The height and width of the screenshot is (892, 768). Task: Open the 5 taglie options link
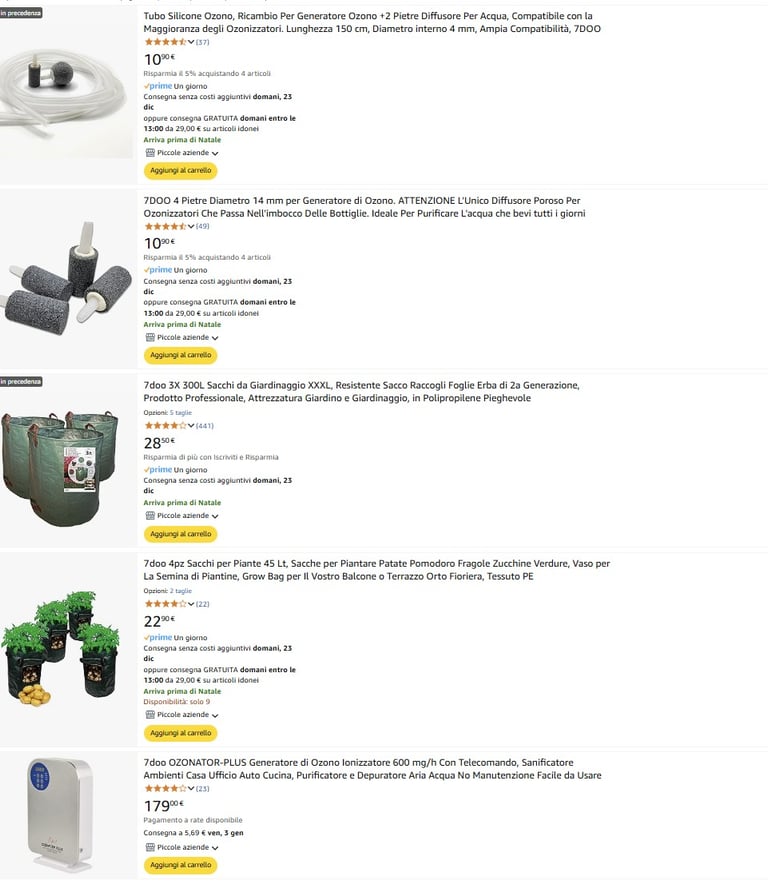[x=180, y=412]
